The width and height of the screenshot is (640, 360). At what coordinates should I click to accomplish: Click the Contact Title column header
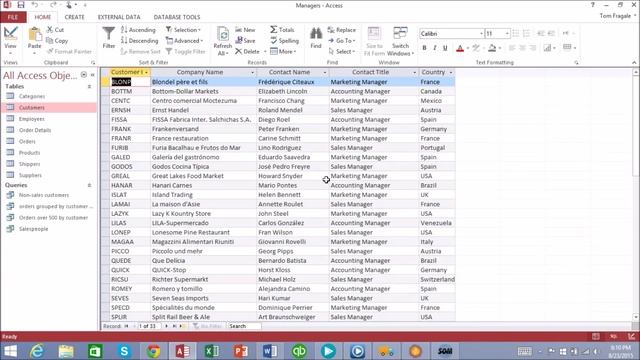(370, 72)
